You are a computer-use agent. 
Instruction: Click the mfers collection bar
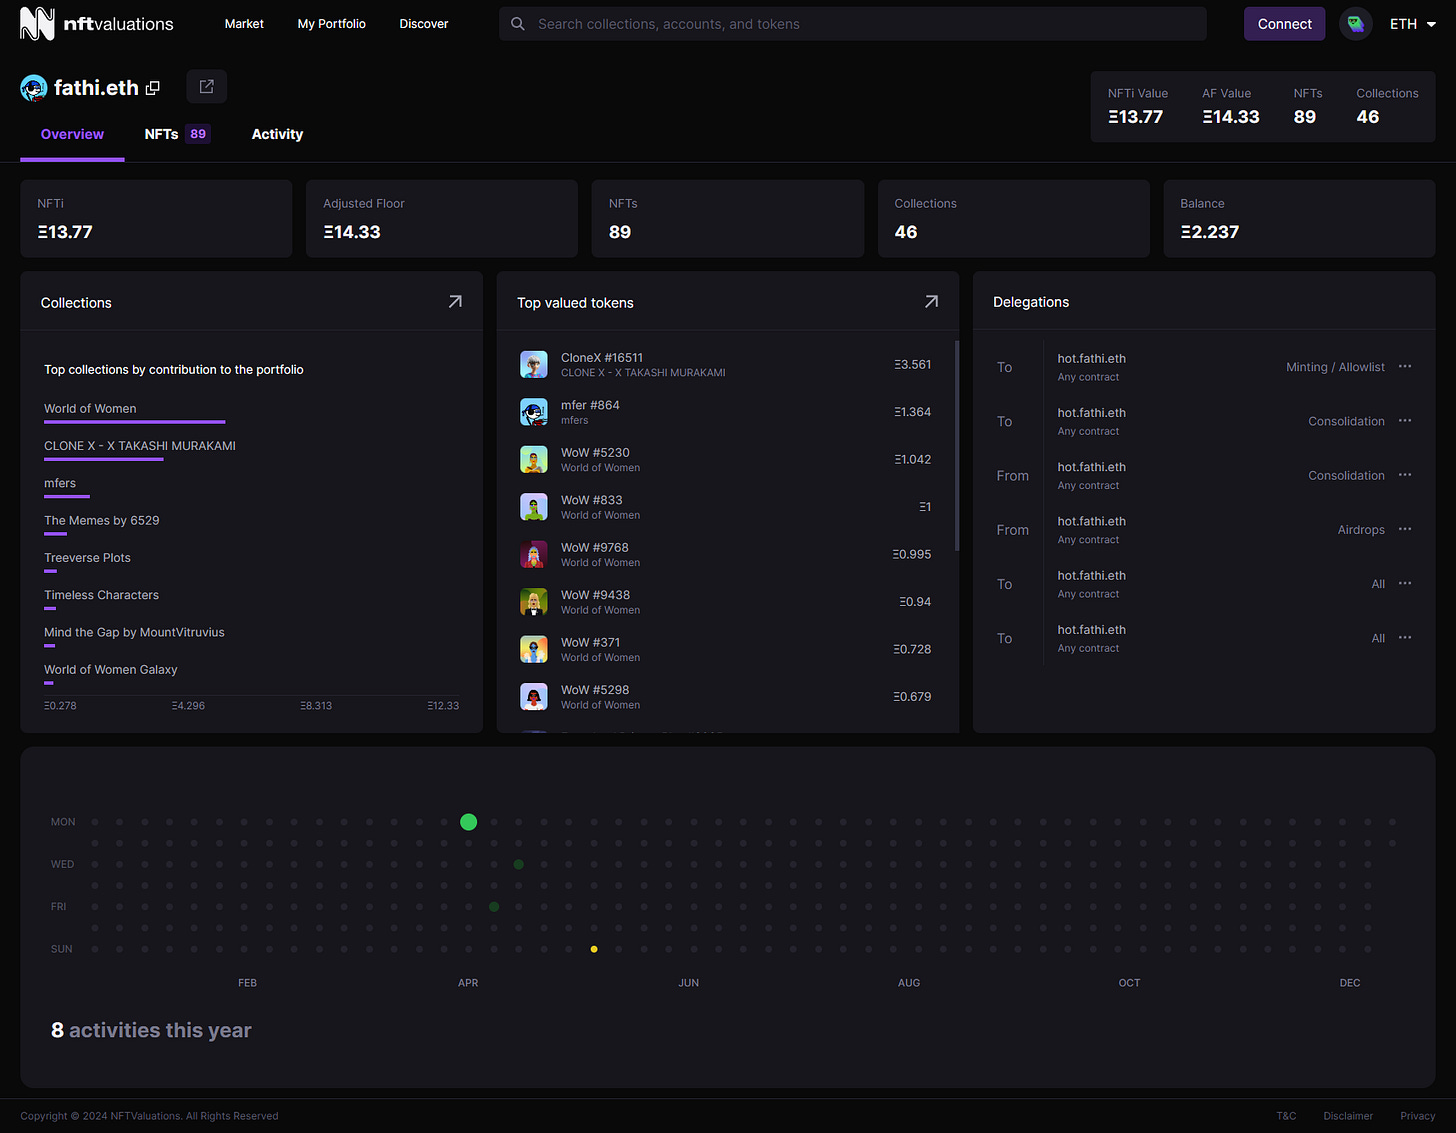coord(67,496)
